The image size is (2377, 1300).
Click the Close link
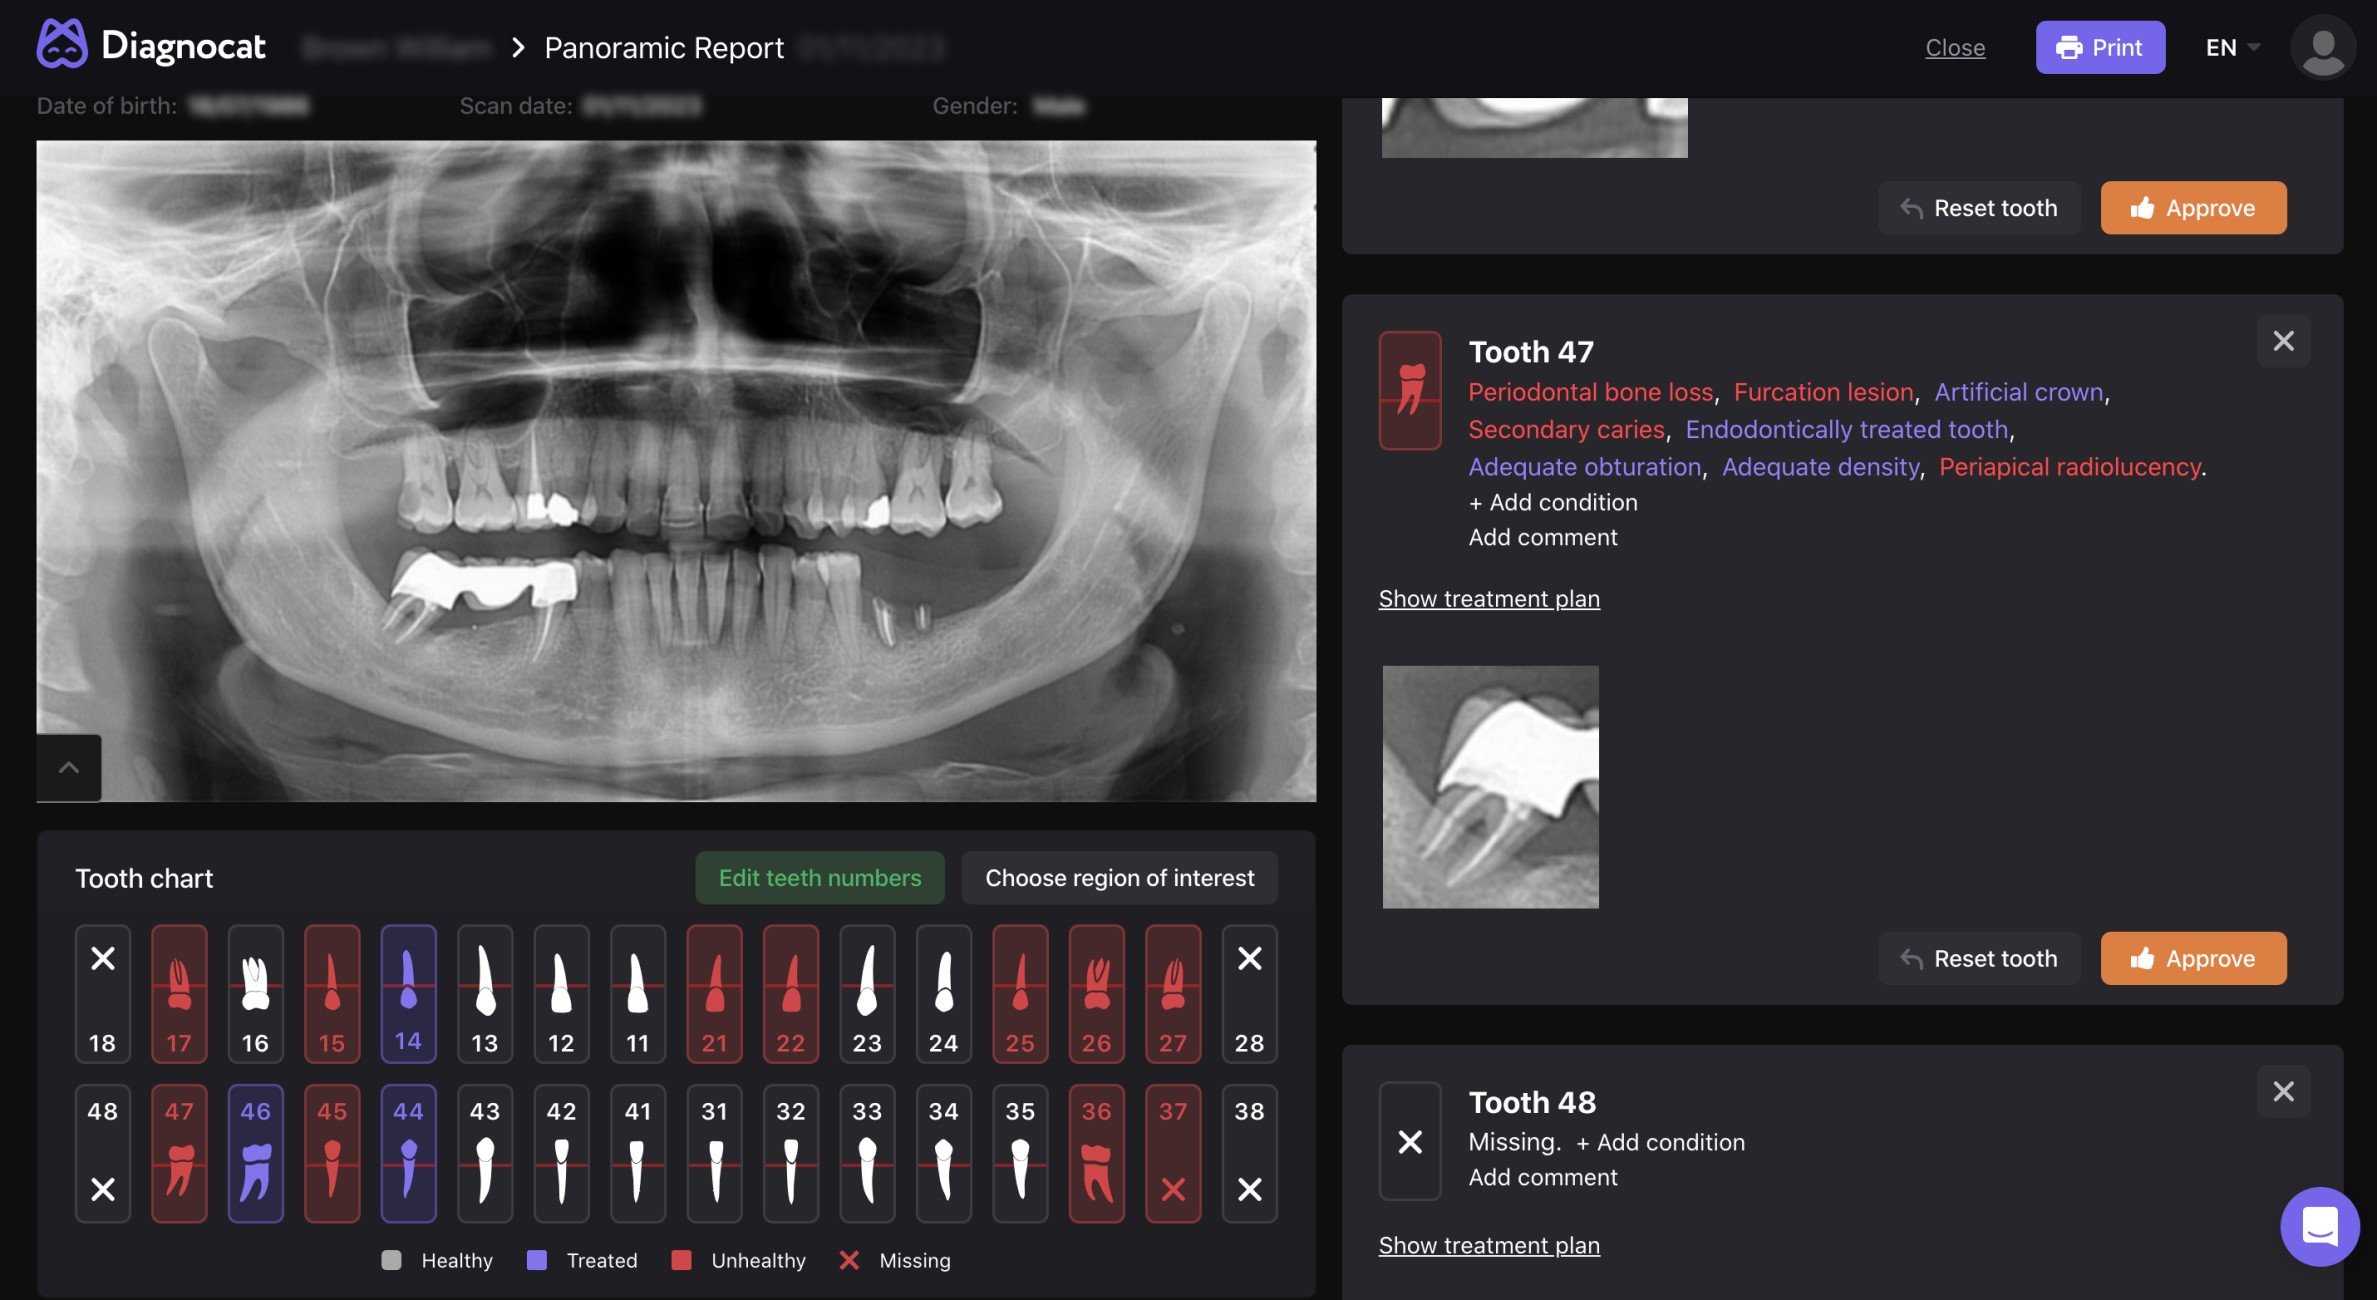coord(1955,48)
